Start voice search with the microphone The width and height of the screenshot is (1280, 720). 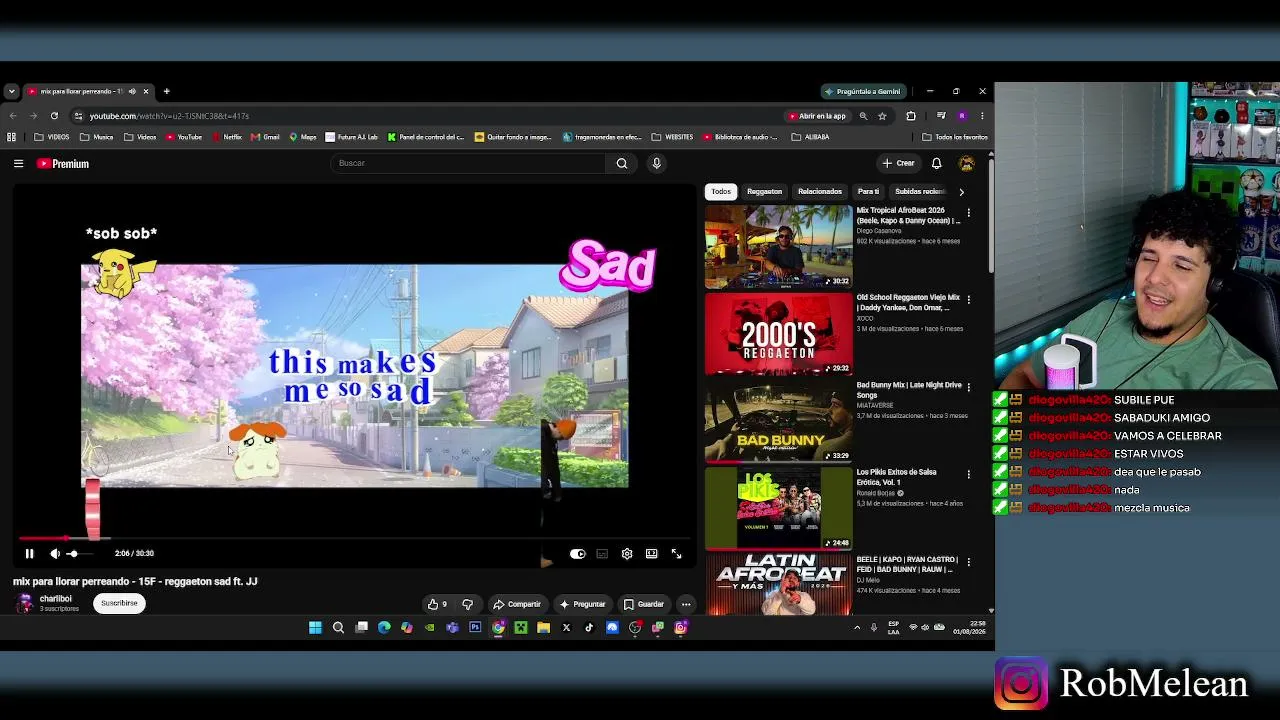656,163
